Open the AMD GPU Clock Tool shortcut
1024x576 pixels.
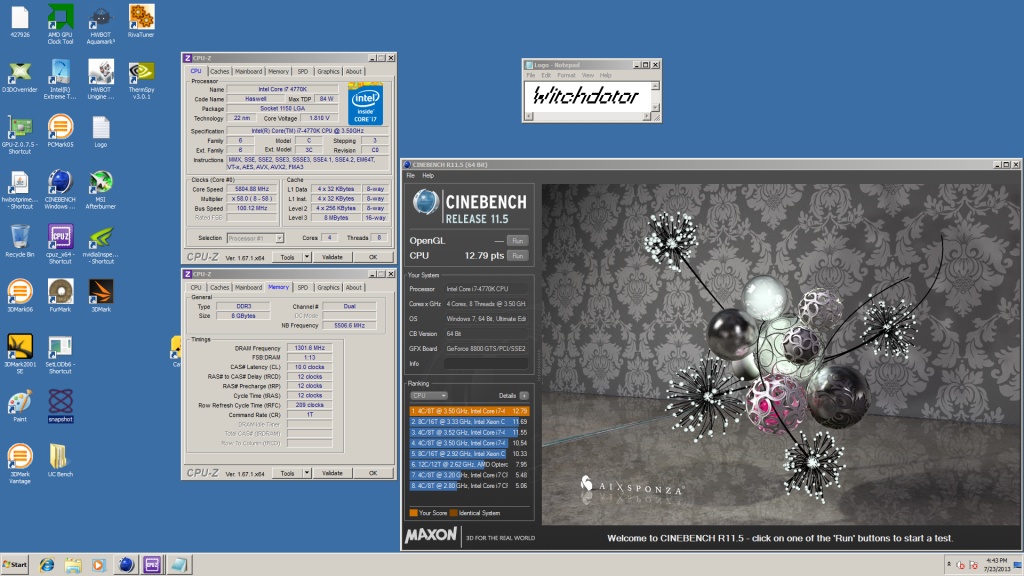(60, 16)
